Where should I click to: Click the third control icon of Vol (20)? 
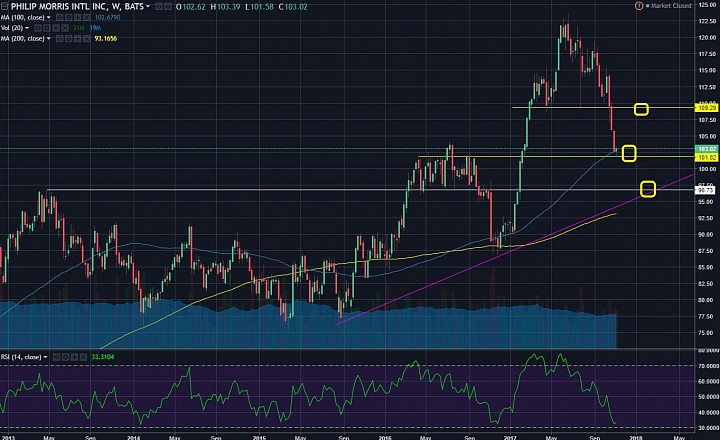[x=56, y=28]
